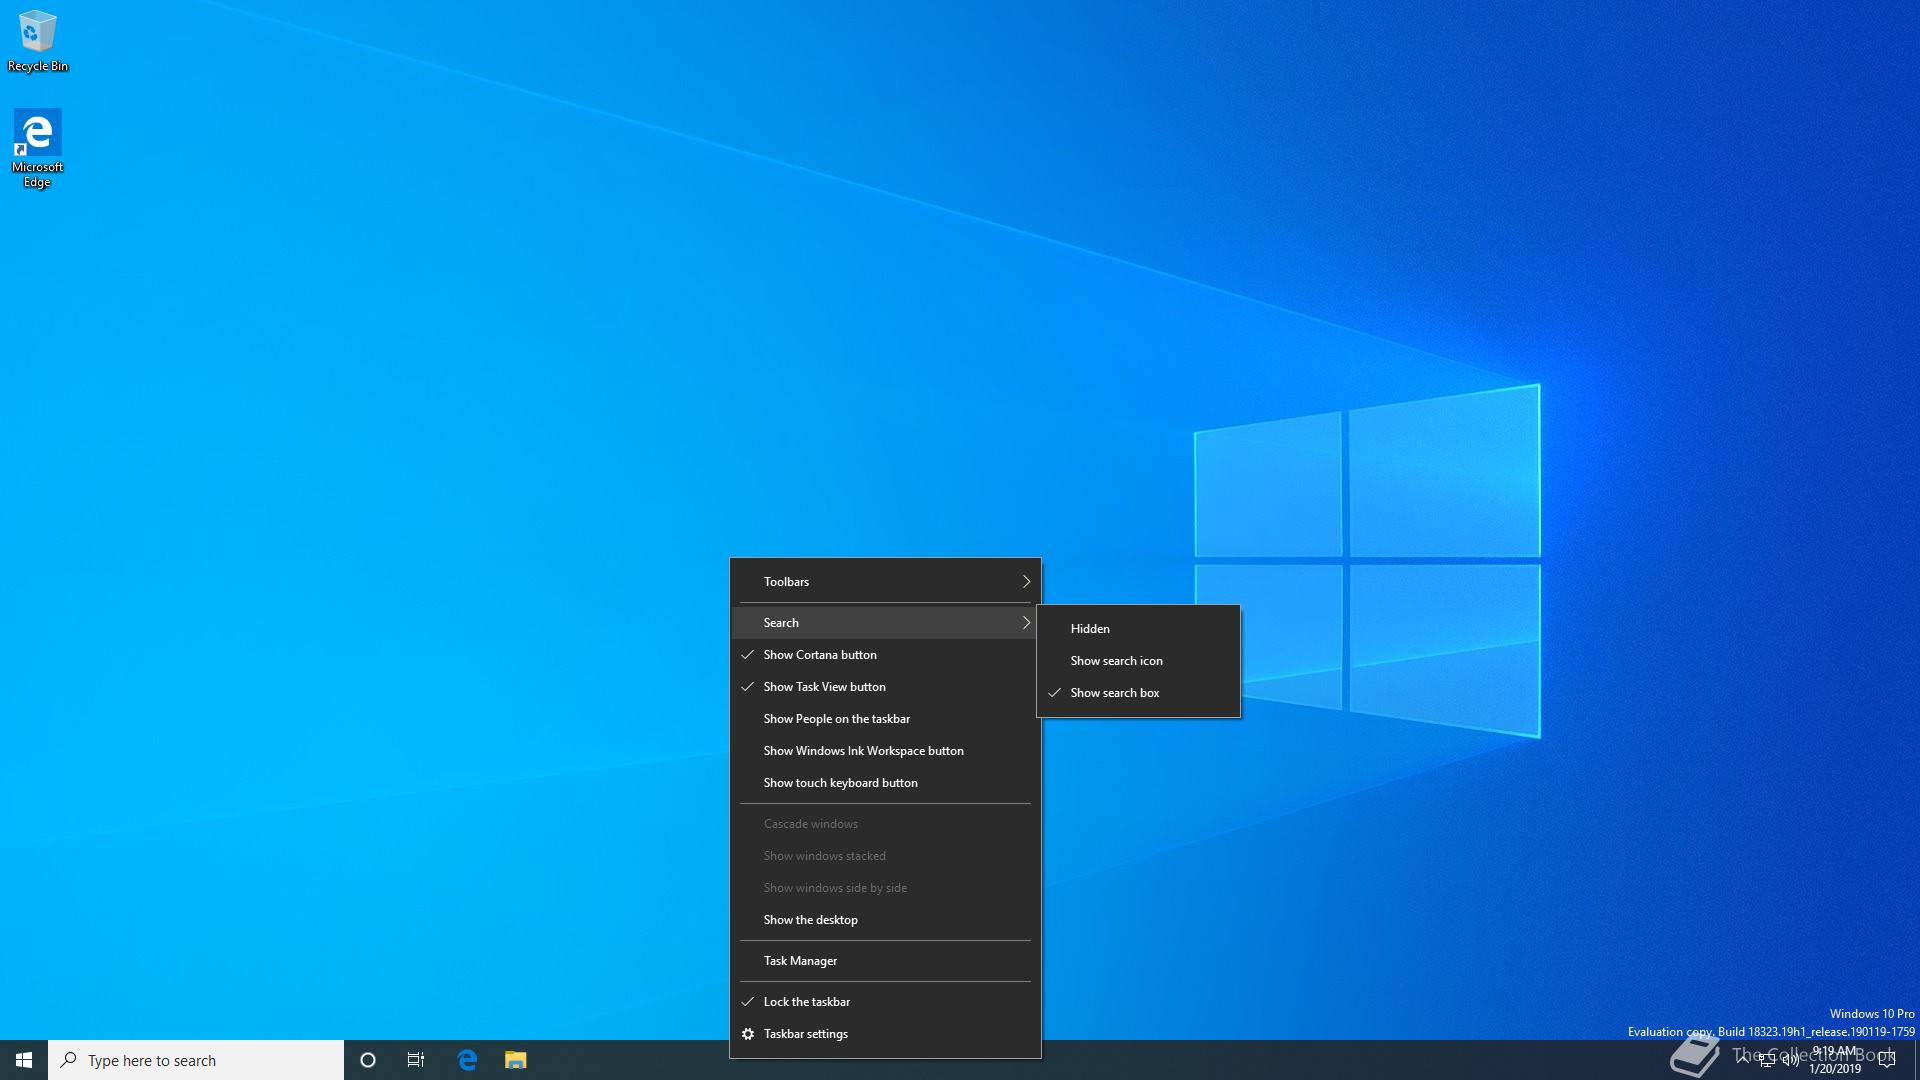Image resolution: width=1920 pixels, height=1080 pixels.
Task: Open the Action Center notifications icon
Action: click(1887, 1060)
